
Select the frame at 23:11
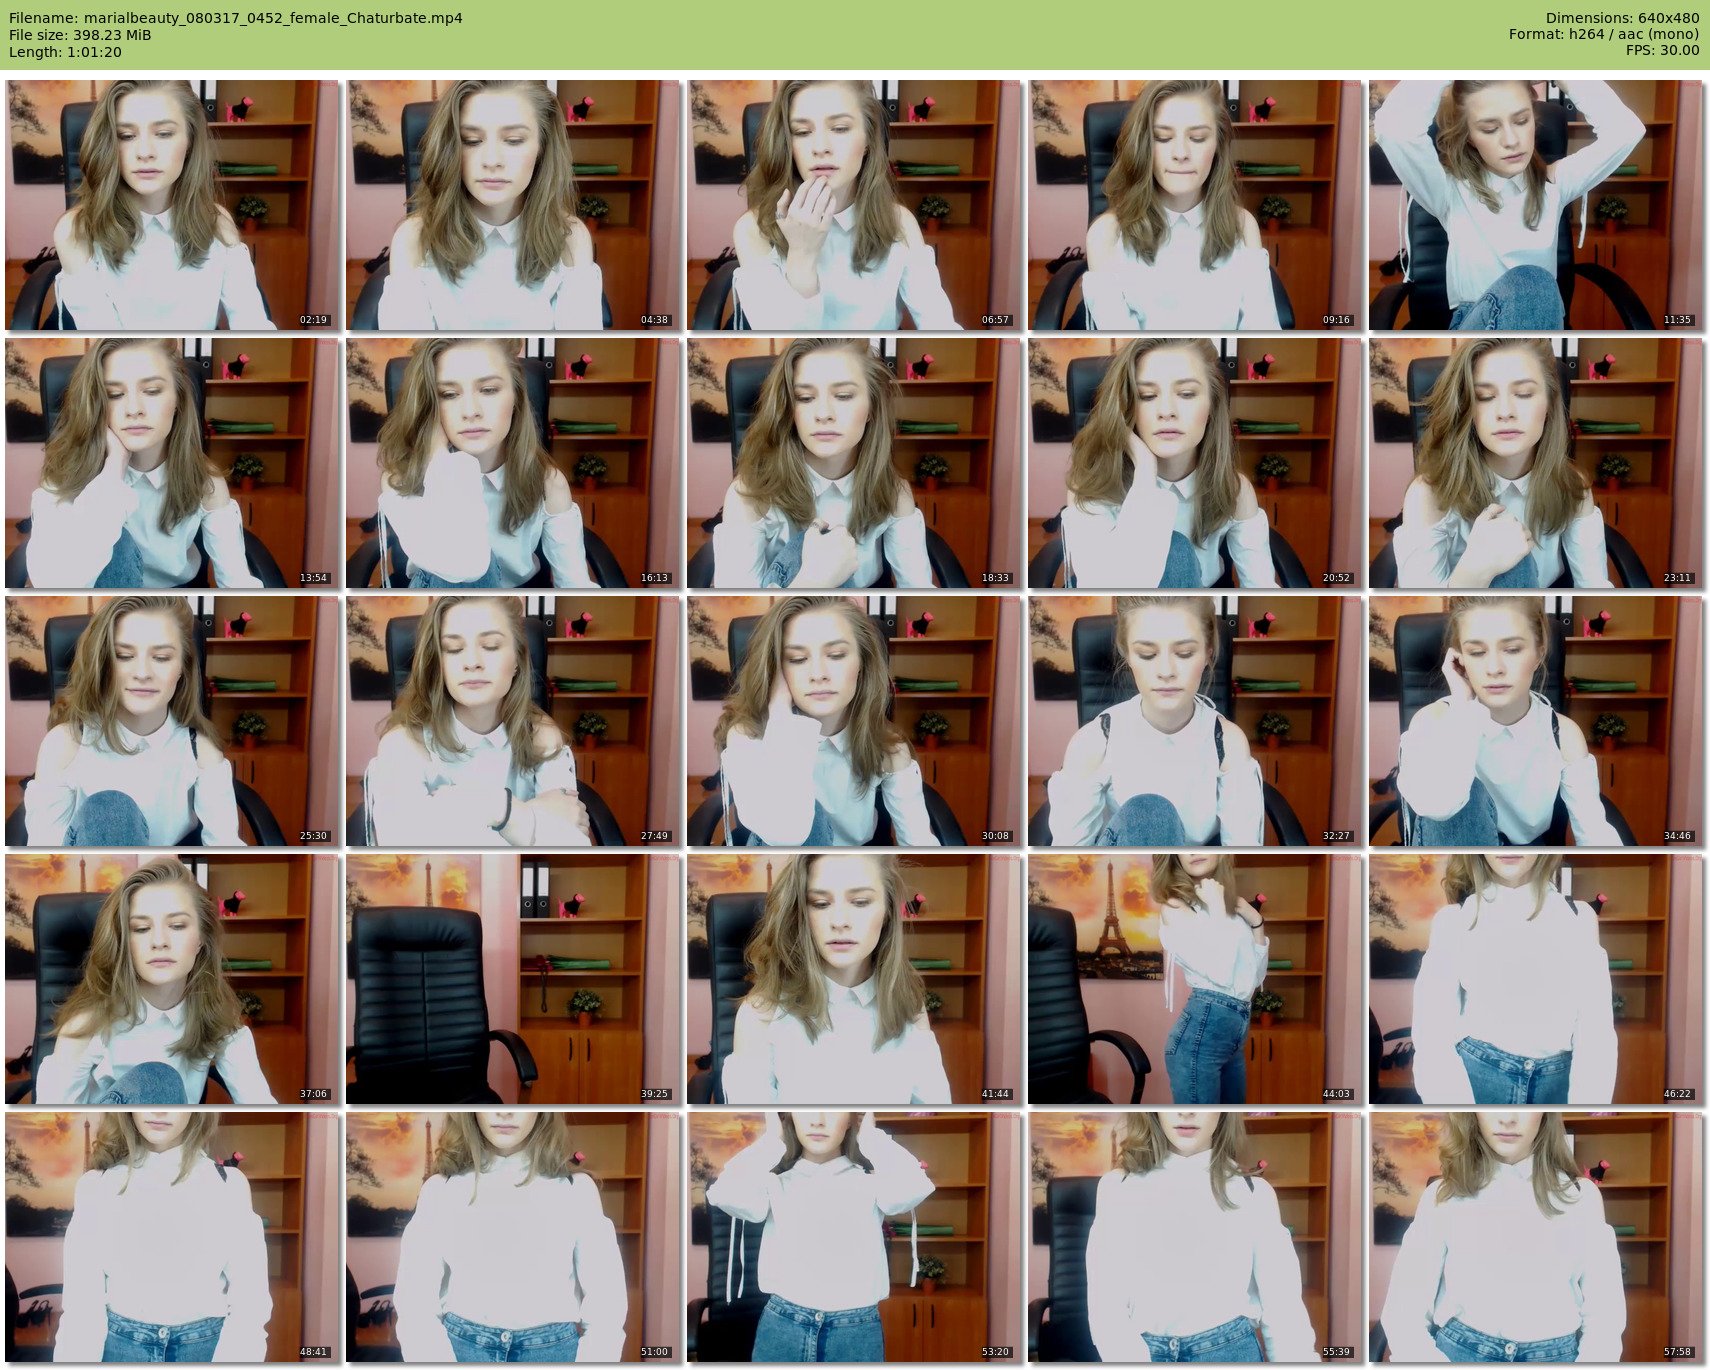pyautogui.click(x=1536, y=463)
